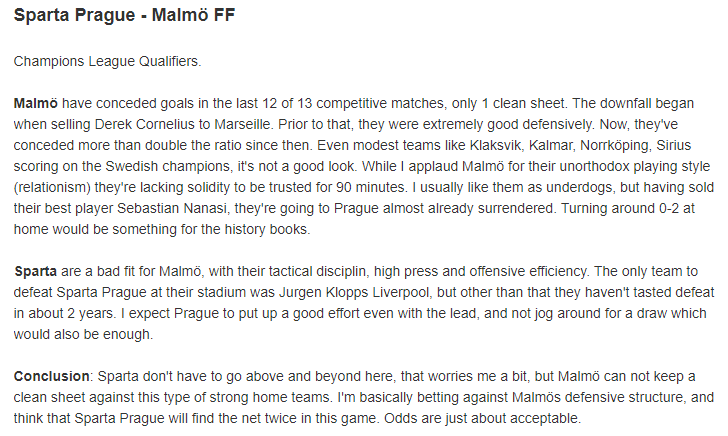This screenshot has width=728, height=436.
Task: Click the word Sirius in team list
Action: point(674,145)
